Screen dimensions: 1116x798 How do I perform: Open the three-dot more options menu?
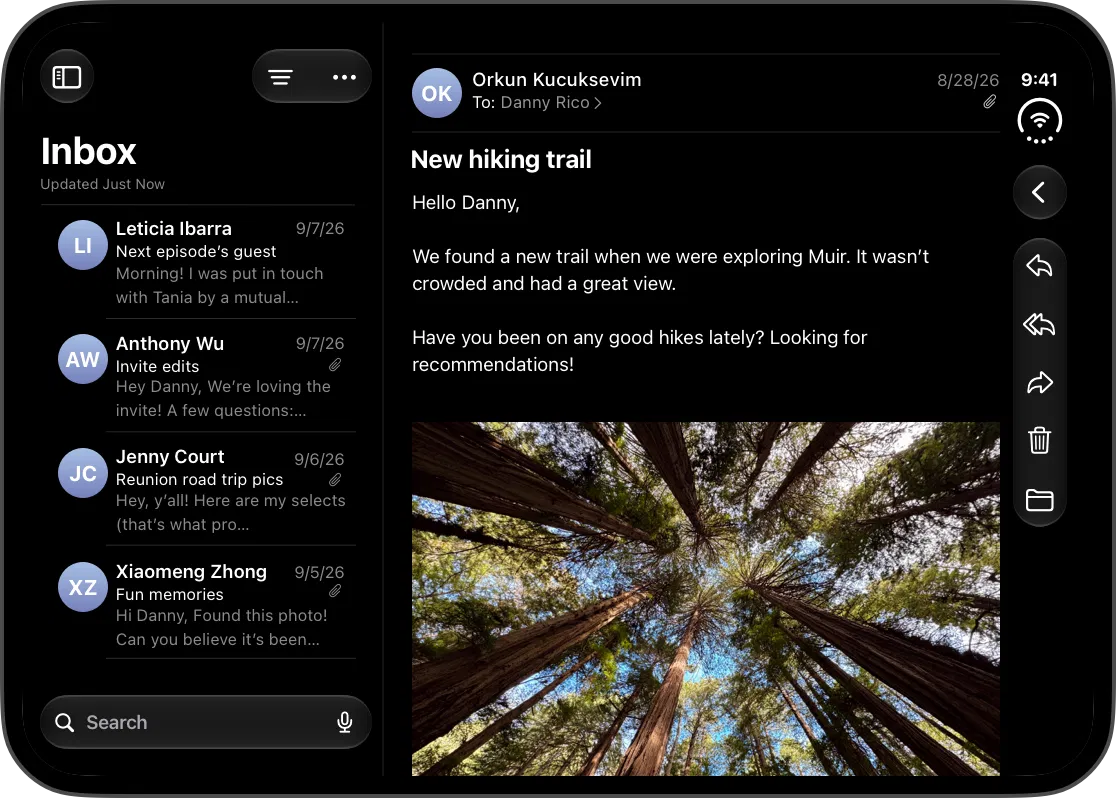pyautogui.click(x=344, y=77)
